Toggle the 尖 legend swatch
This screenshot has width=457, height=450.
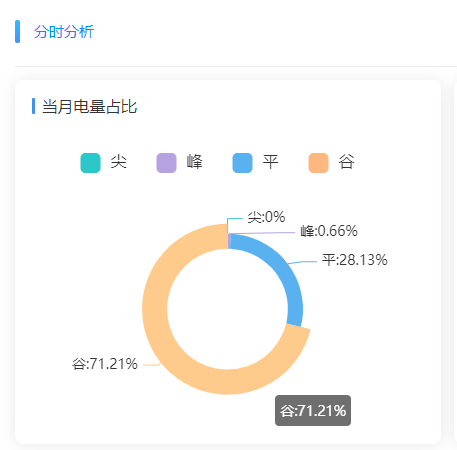coord(90,163)
